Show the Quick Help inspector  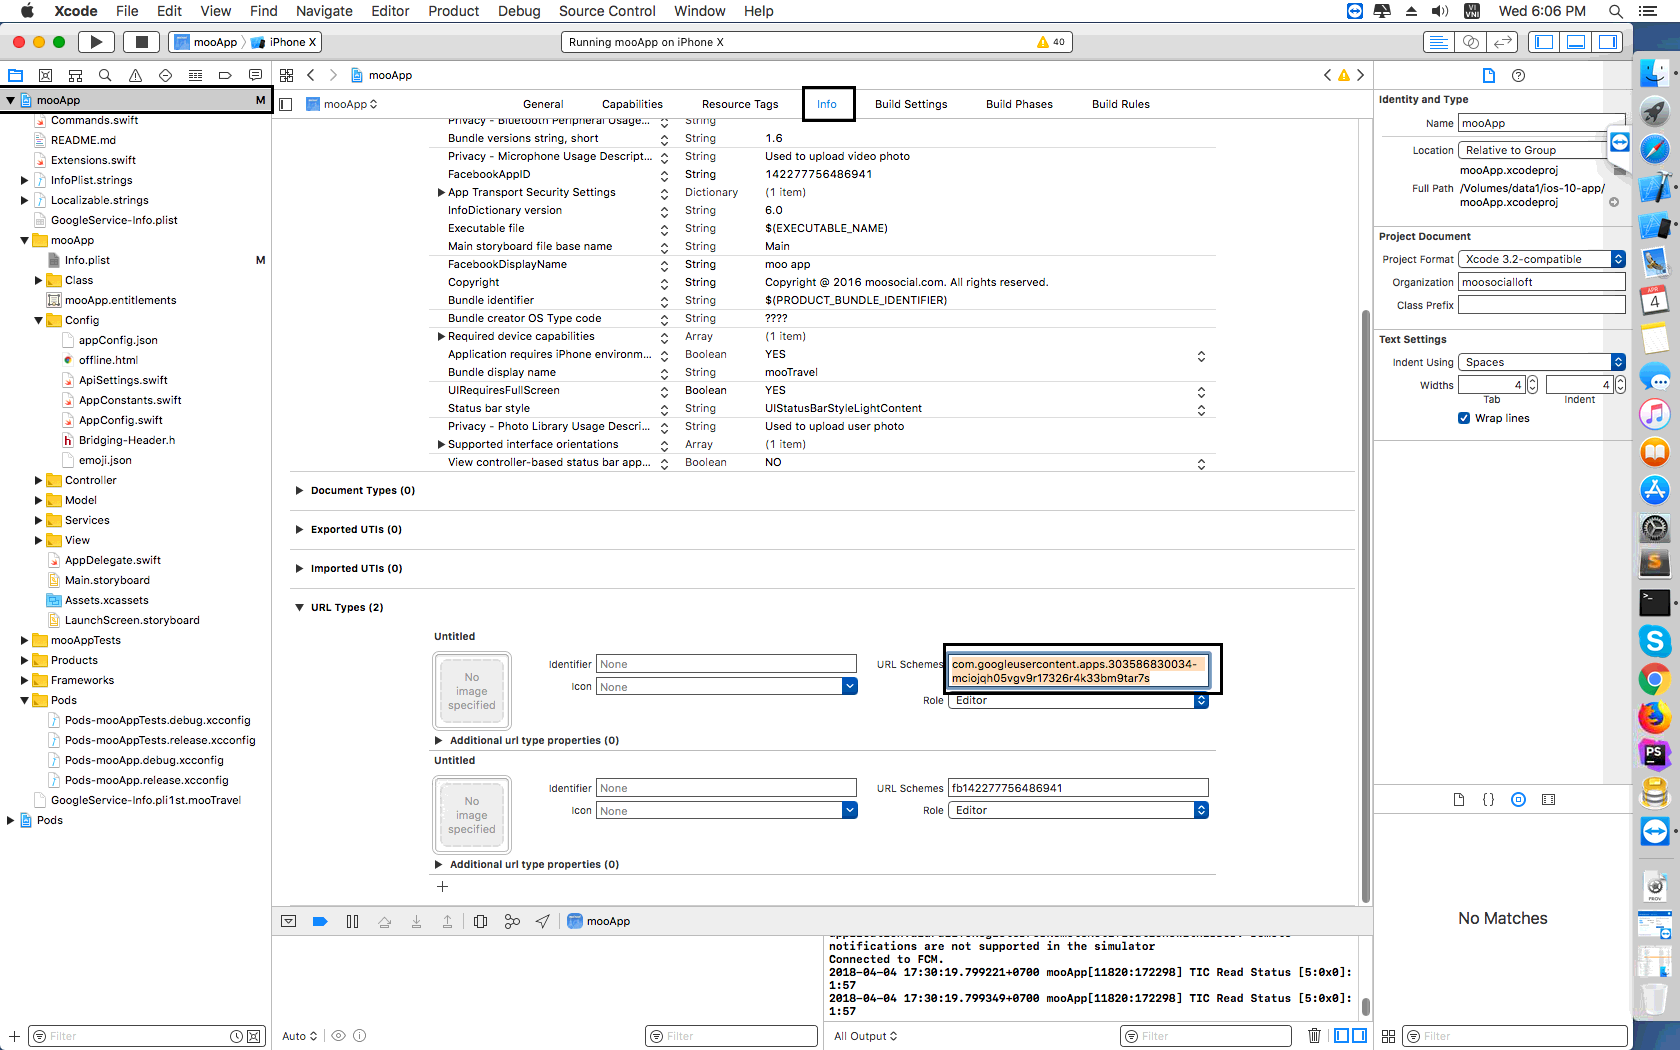pyautogui.click(x=1518, y=75)
